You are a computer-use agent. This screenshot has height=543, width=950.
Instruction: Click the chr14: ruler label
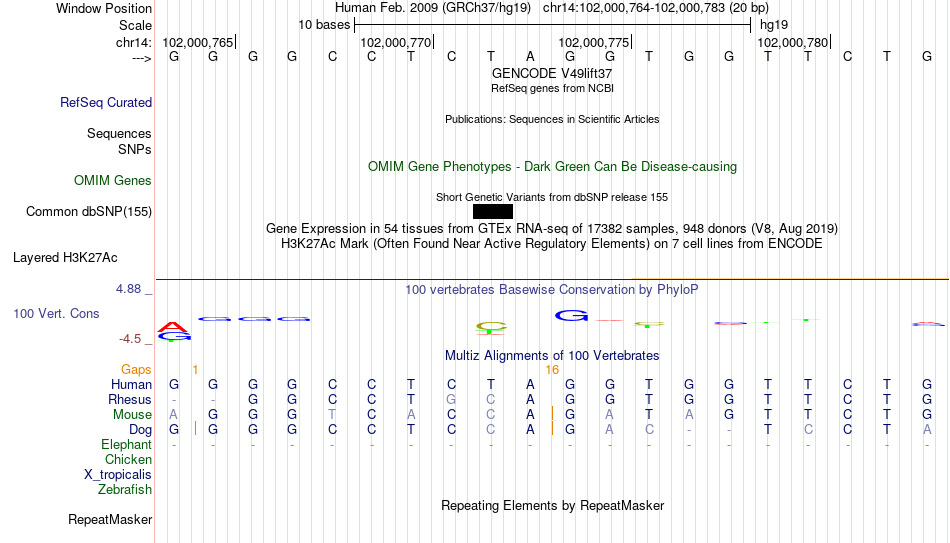coord(134,42)
